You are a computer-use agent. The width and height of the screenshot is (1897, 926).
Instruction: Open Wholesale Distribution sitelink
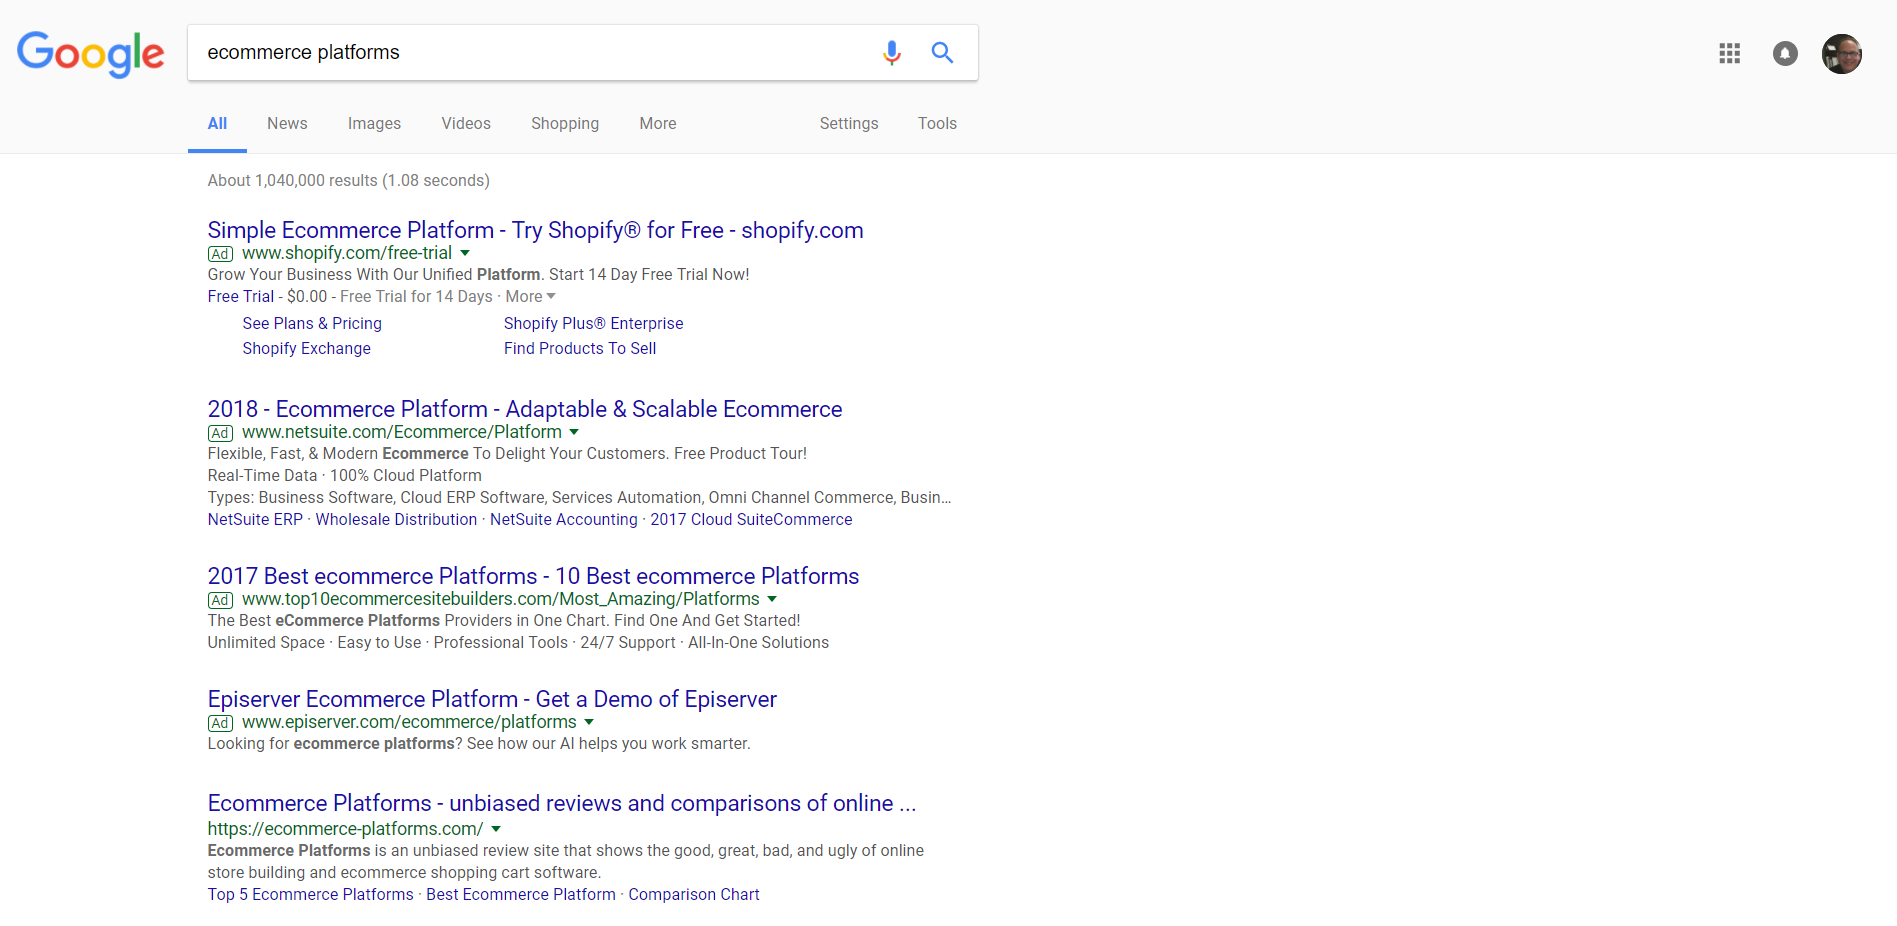(396, 520)
